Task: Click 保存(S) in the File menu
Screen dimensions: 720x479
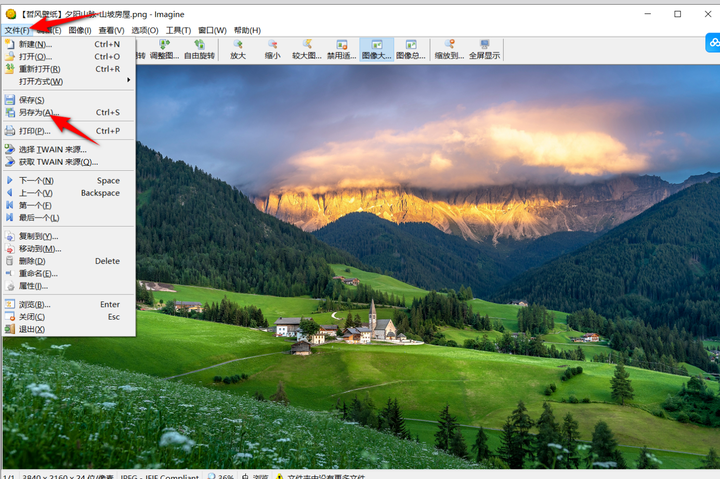Action: (x=69, y=100)
